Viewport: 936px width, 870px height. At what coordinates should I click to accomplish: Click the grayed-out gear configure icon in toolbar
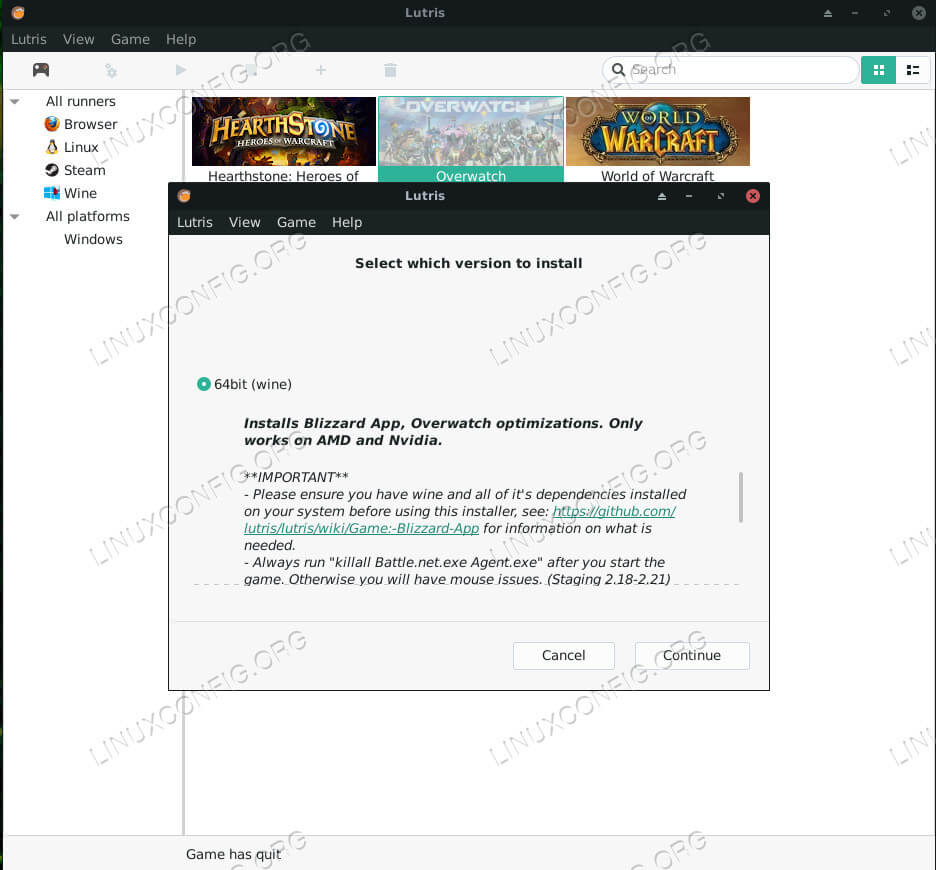[x=111, y=70]
